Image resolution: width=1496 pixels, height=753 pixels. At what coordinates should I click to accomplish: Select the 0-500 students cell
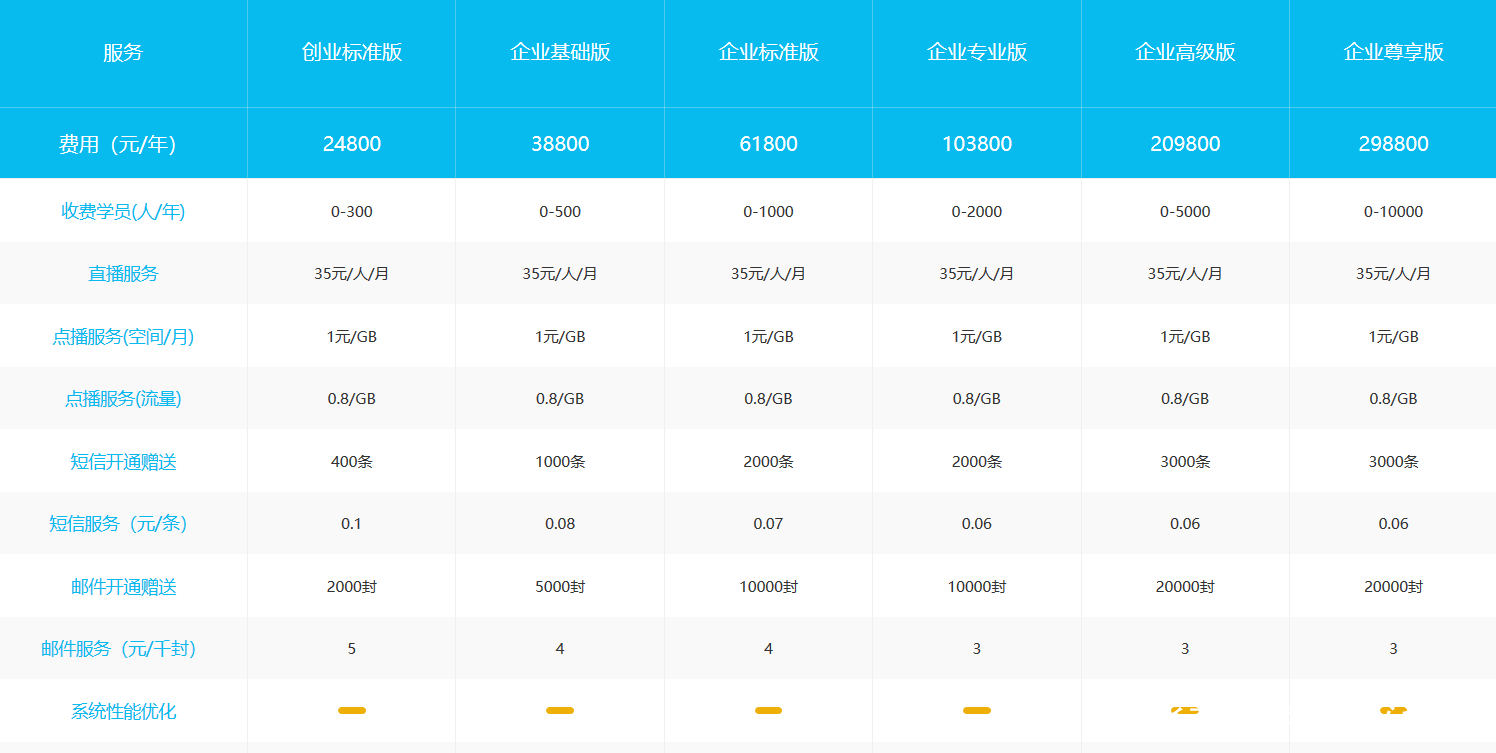560,211
